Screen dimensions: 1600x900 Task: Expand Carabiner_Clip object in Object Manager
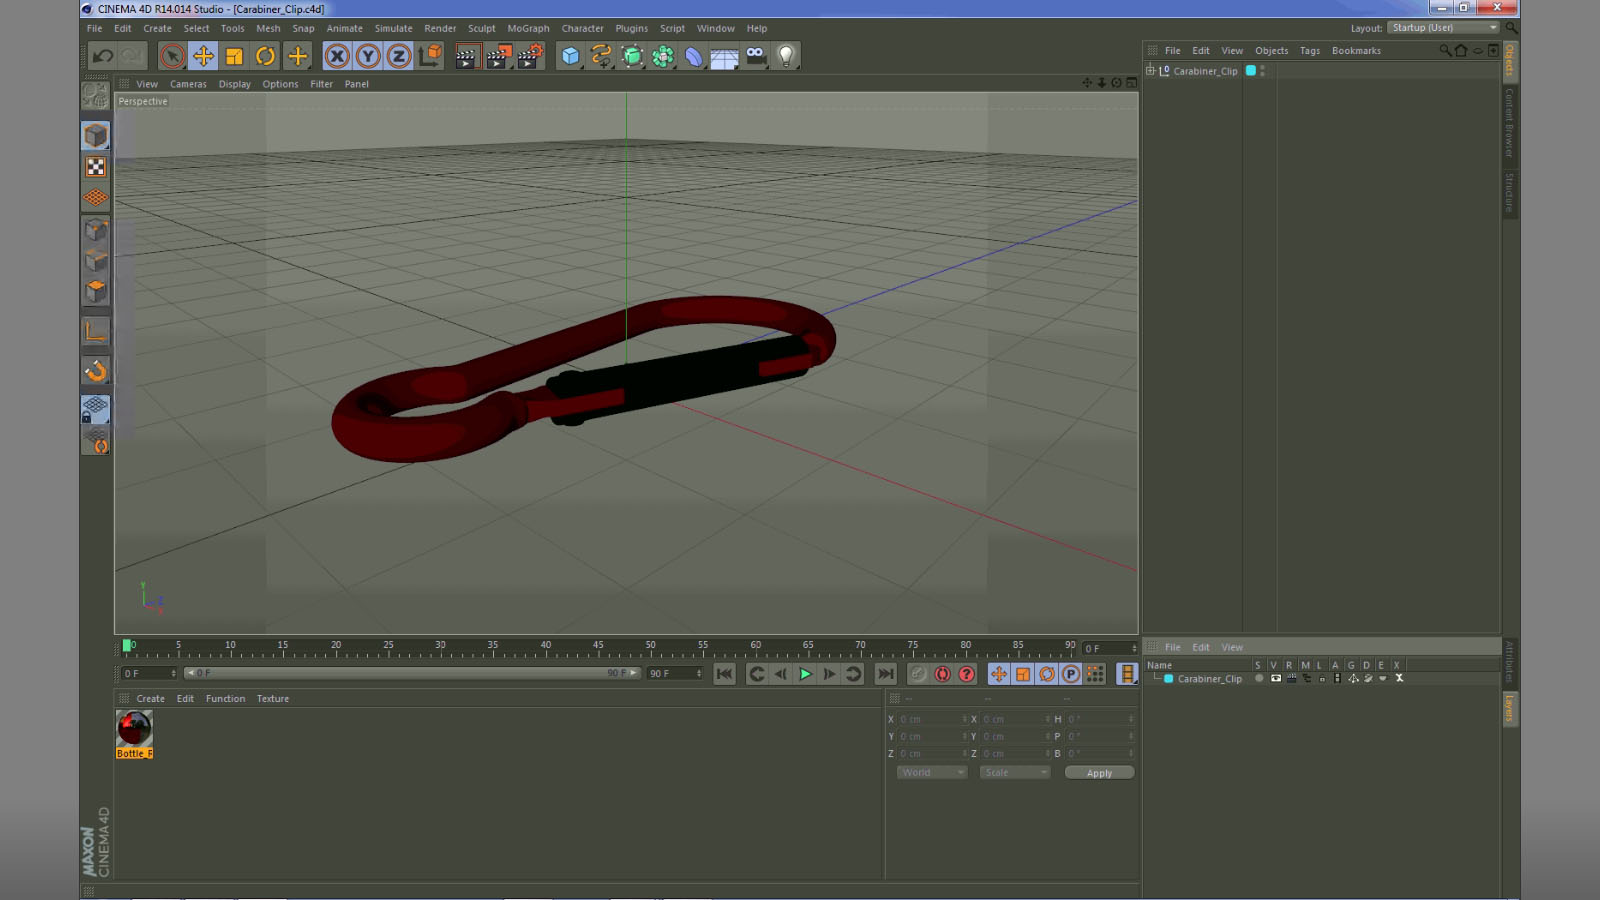1150,71
